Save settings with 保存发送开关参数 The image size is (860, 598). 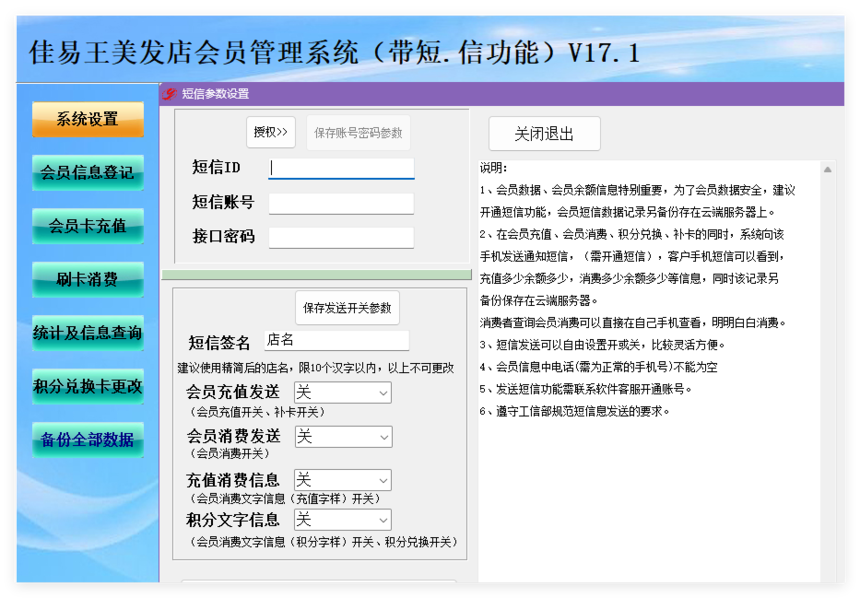[x=347, y=308]
